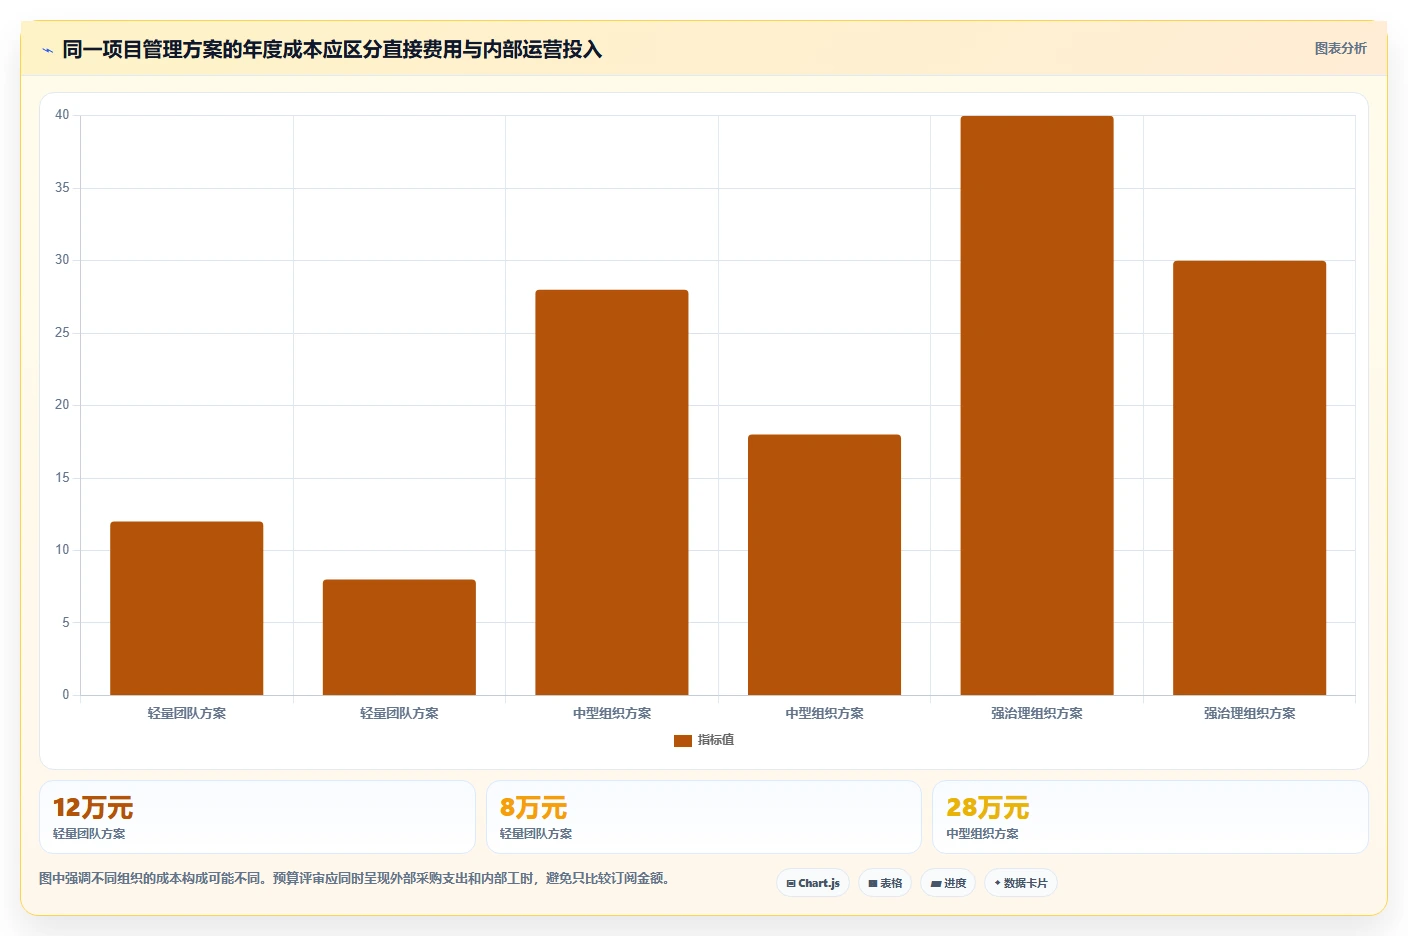This screenshot has width=1408, height=936.
Task: Click the card title 同一项目管理方案的年度成本
Action: [x=332, y=50]
